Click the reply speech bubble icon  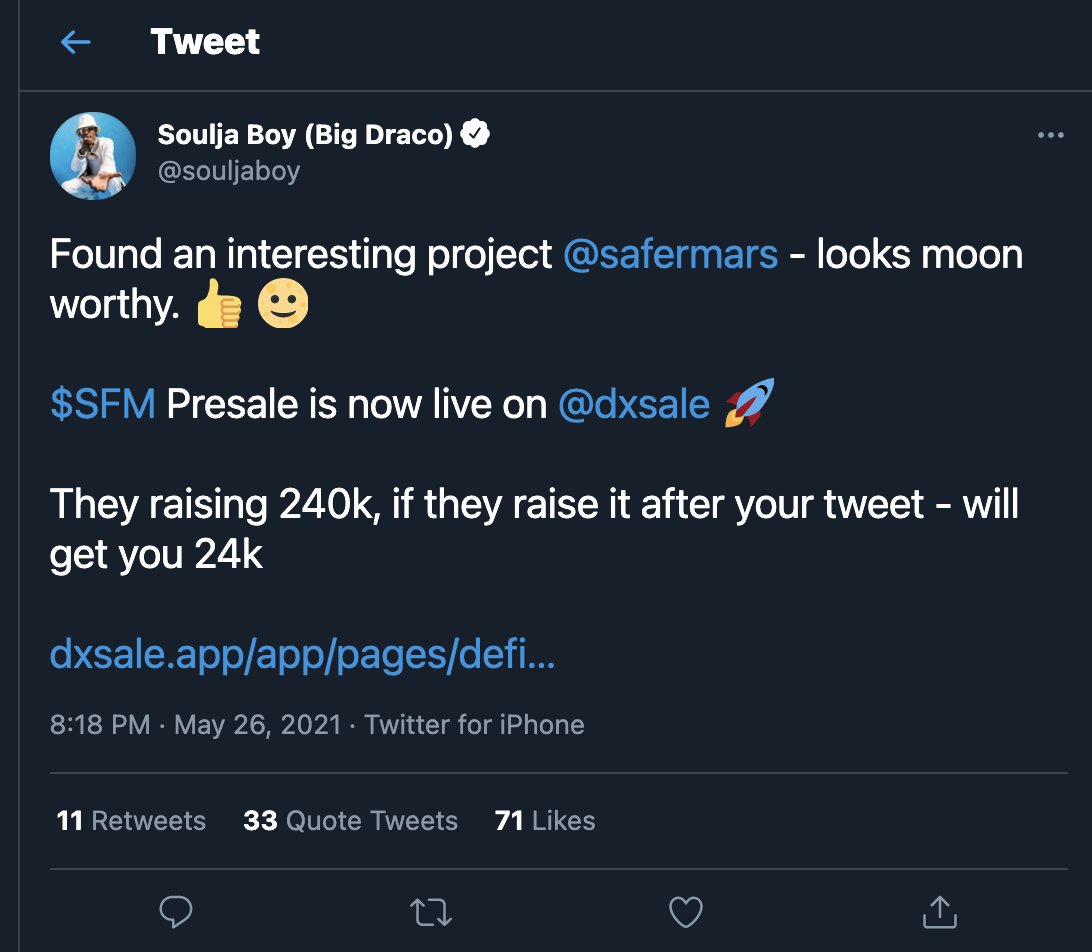176,911
